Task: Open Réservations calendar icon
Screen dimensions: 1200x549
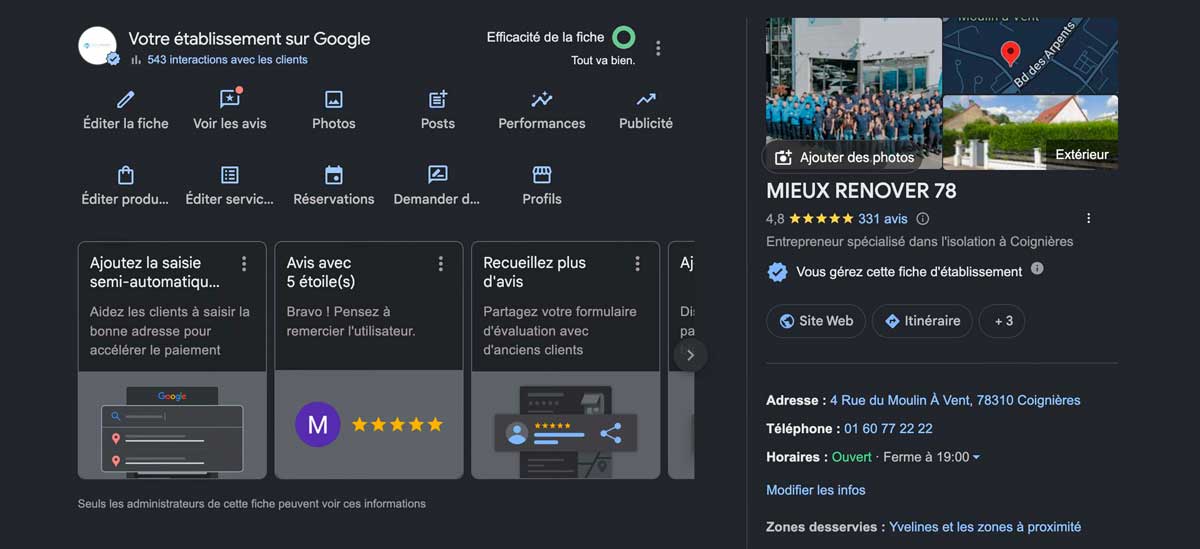Action: (x=334, y=175)
